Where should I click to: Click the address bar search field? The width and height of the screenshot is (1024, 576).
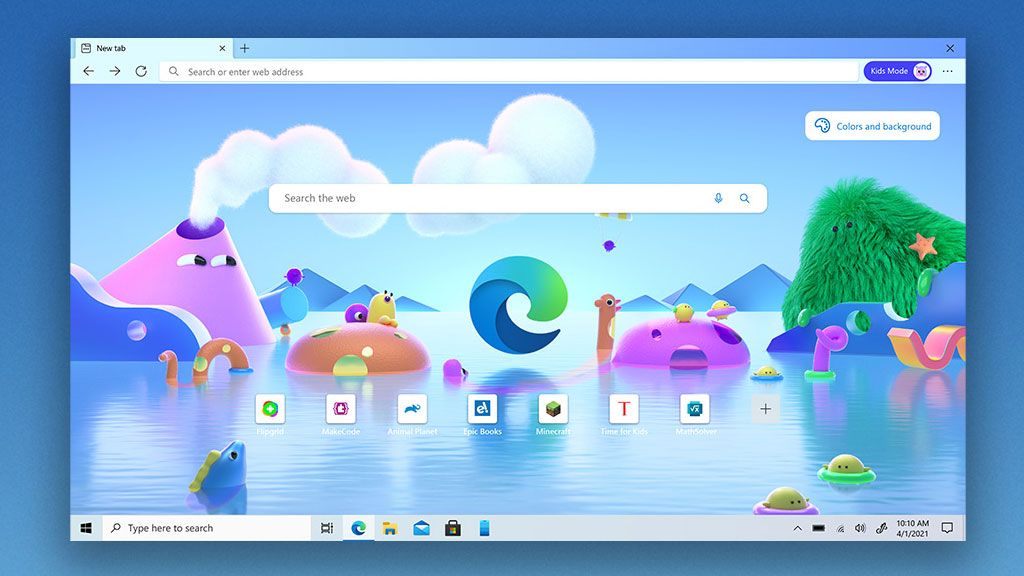[x=509, y=71]
